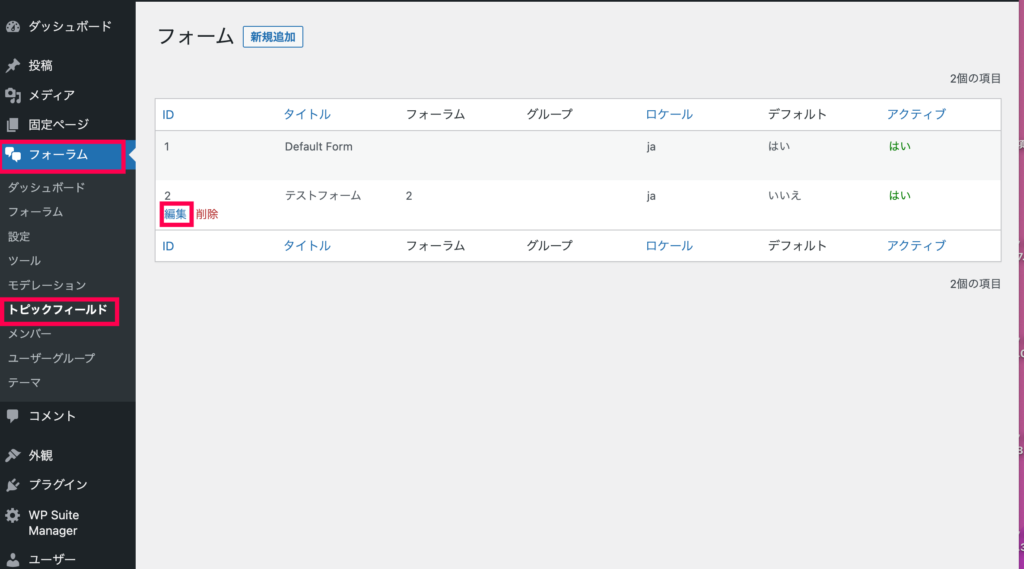Click the speech bubbles icon beside フォーラム
This screenshot has width=1024, height=569.
[13, 155]
